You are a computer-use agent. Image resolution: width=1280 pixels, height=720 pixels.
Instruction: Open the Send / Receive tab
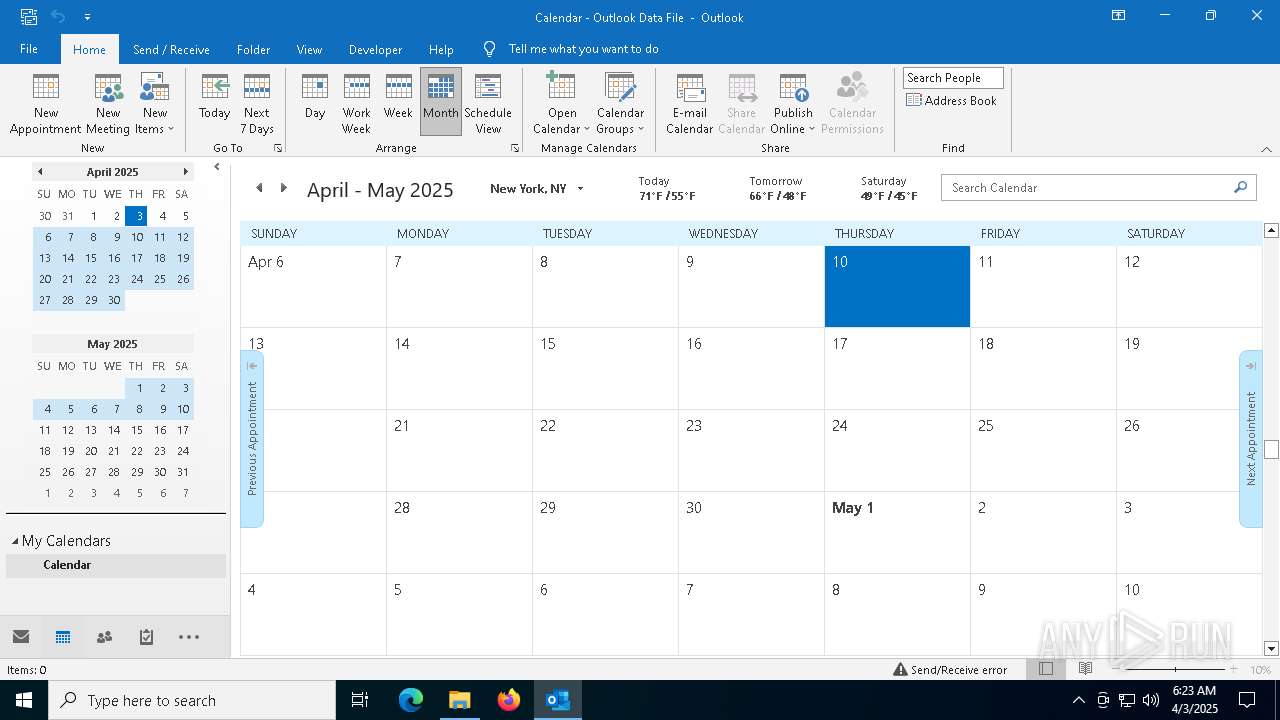[x=171, y=49]
